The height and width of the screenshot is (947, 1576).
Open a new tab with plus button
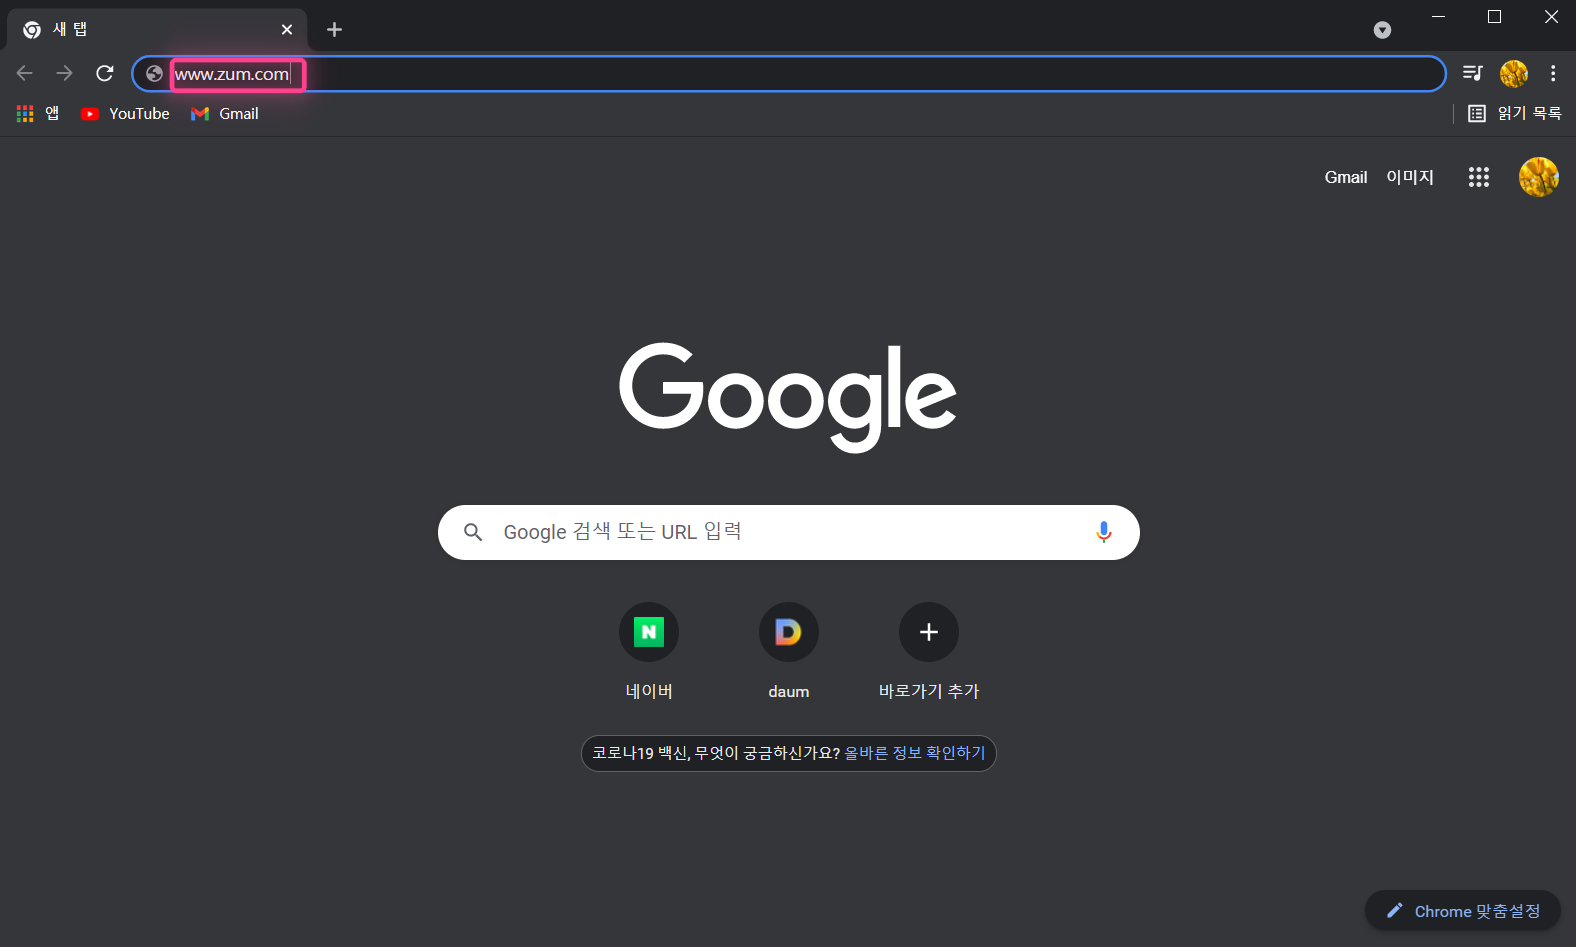[334, 30]
